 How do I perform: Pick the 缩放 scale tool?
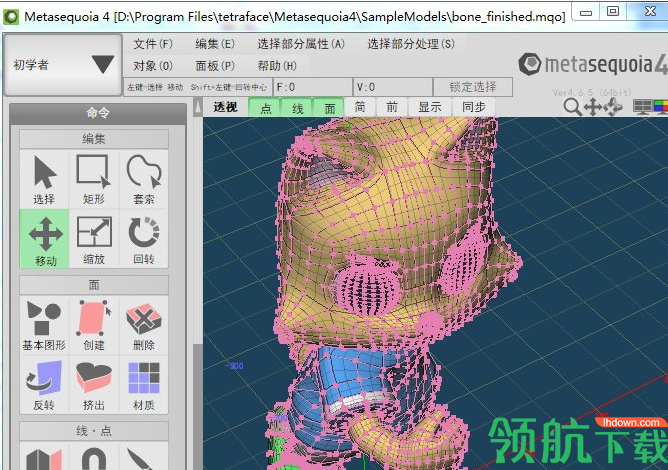click(94, 239)
